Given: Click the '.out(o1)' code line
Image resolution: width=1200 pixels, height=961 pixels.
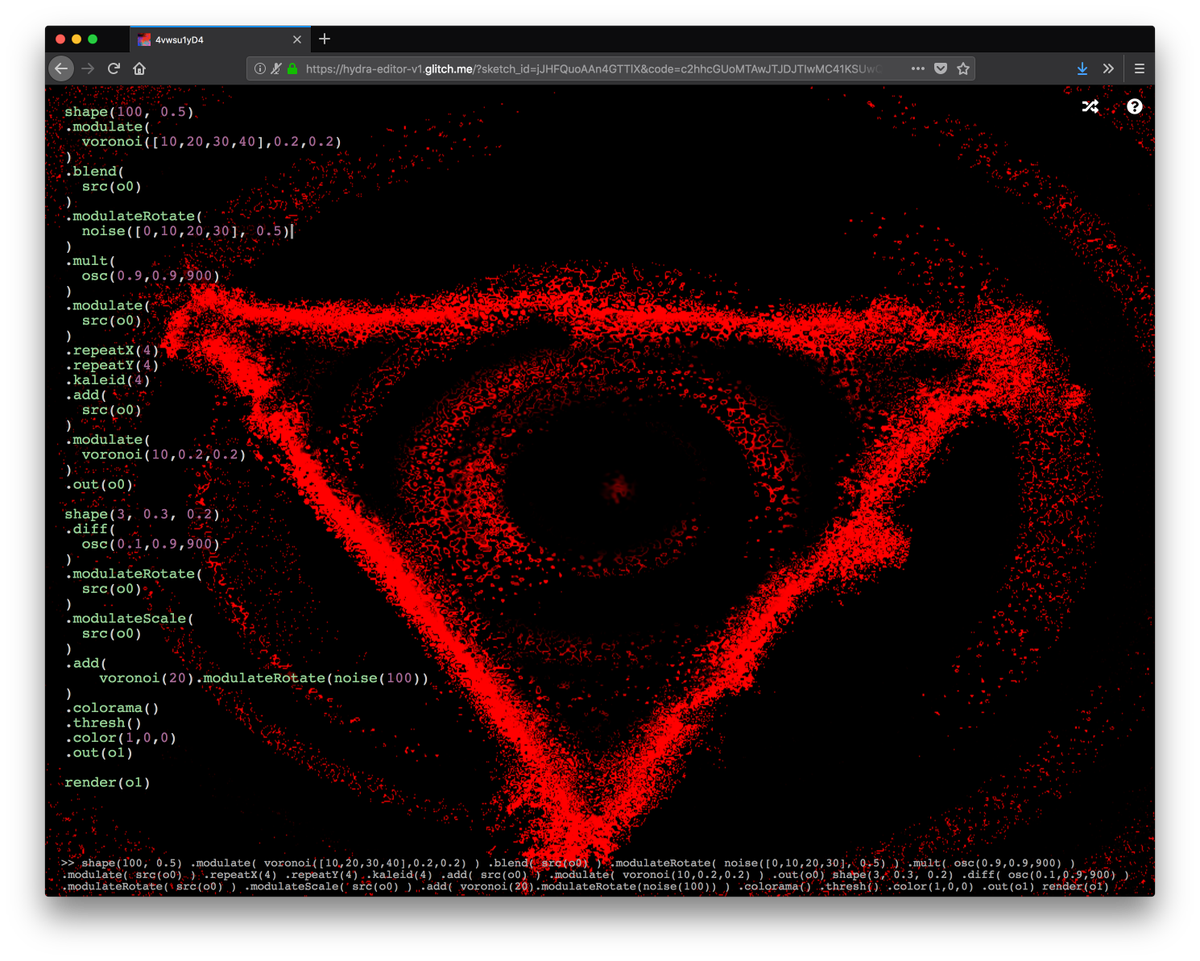Looking at the screenshot, I should [x=99, y=753].
